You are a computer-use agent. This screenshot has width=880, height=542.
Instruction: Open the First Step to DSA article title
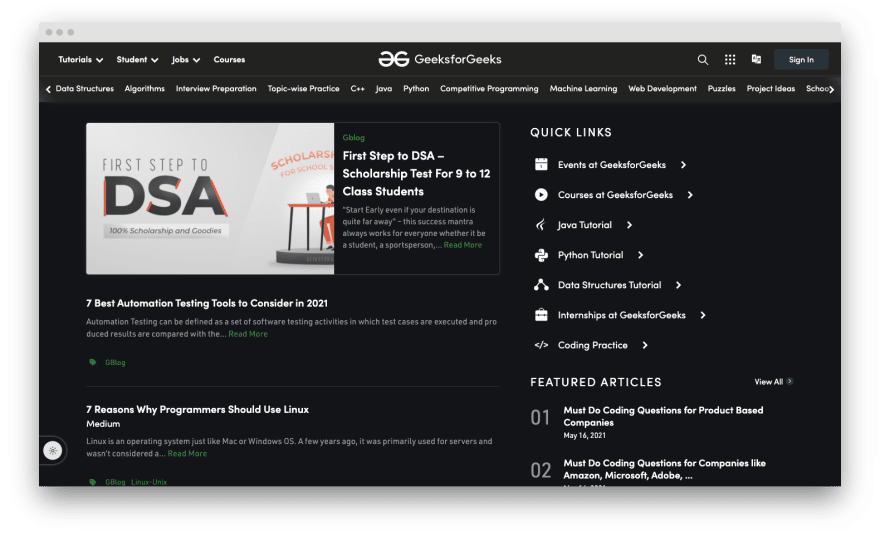(416, 173)
